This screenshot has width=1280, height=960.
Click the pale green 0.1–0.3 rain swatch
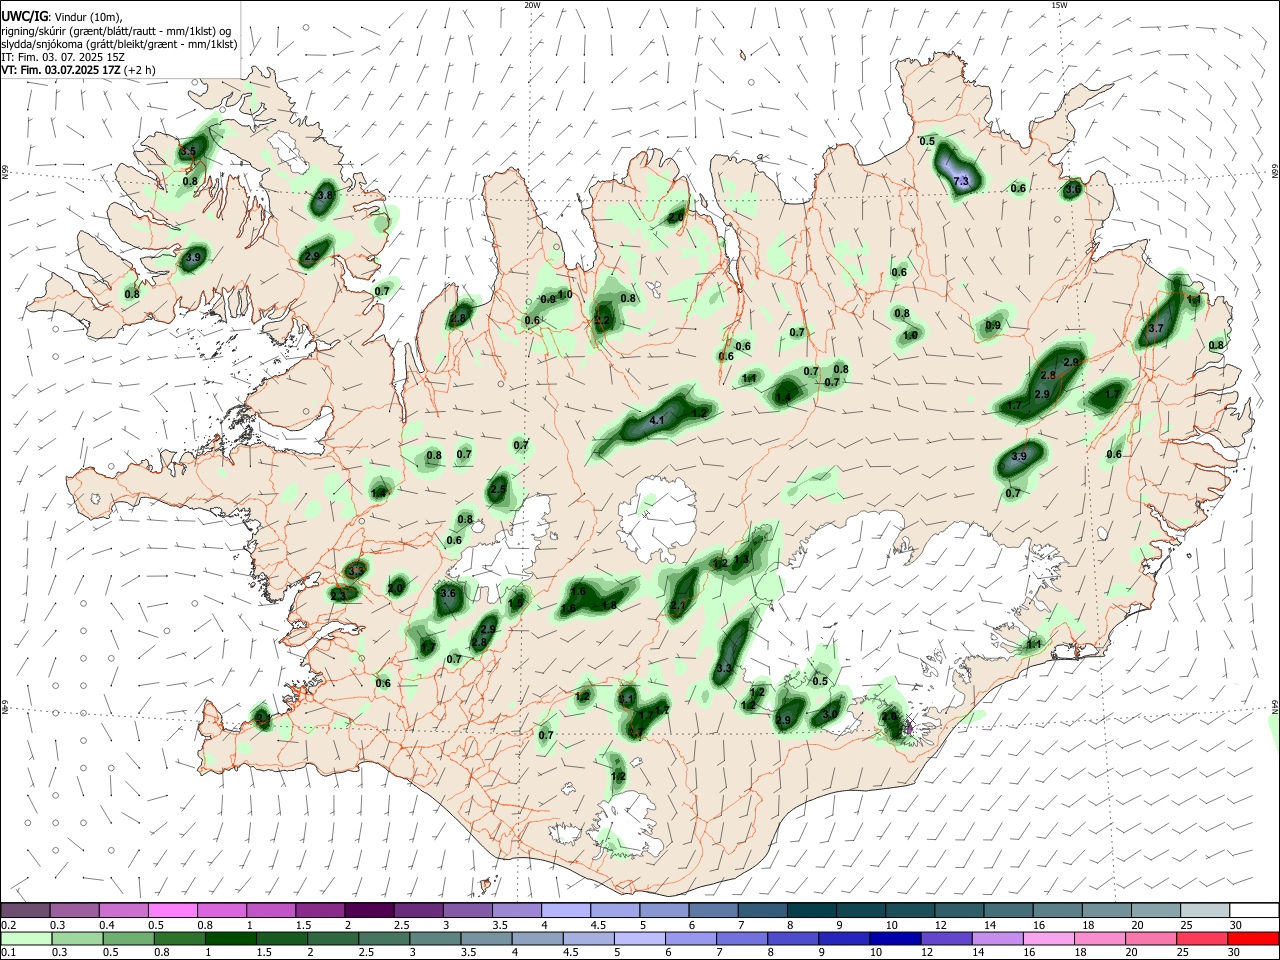[25, 939]
